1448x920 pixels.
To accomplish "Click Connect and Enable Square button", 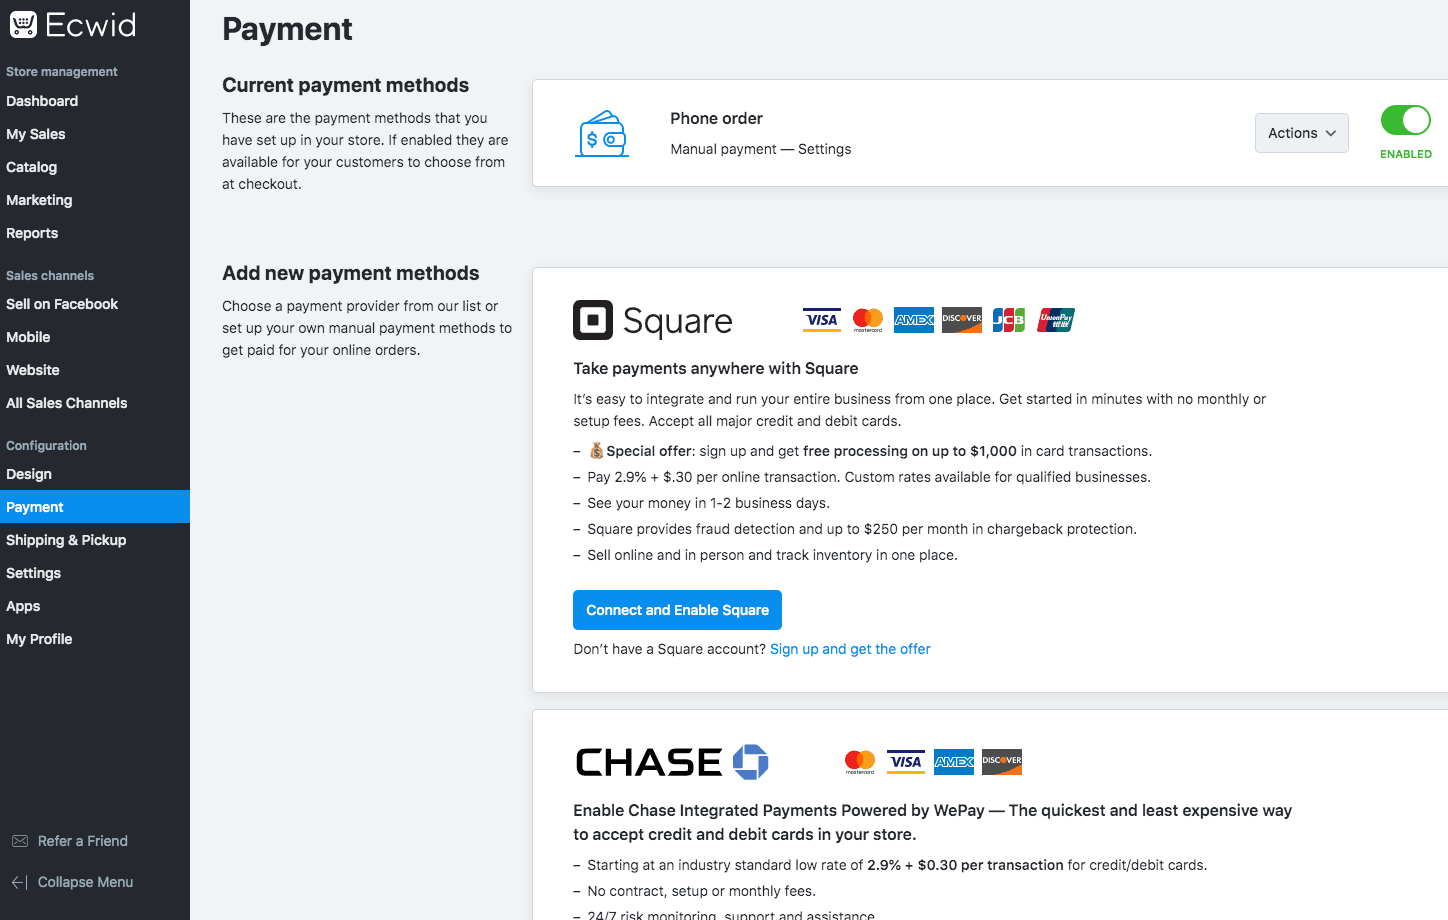I will coord(677,610).
